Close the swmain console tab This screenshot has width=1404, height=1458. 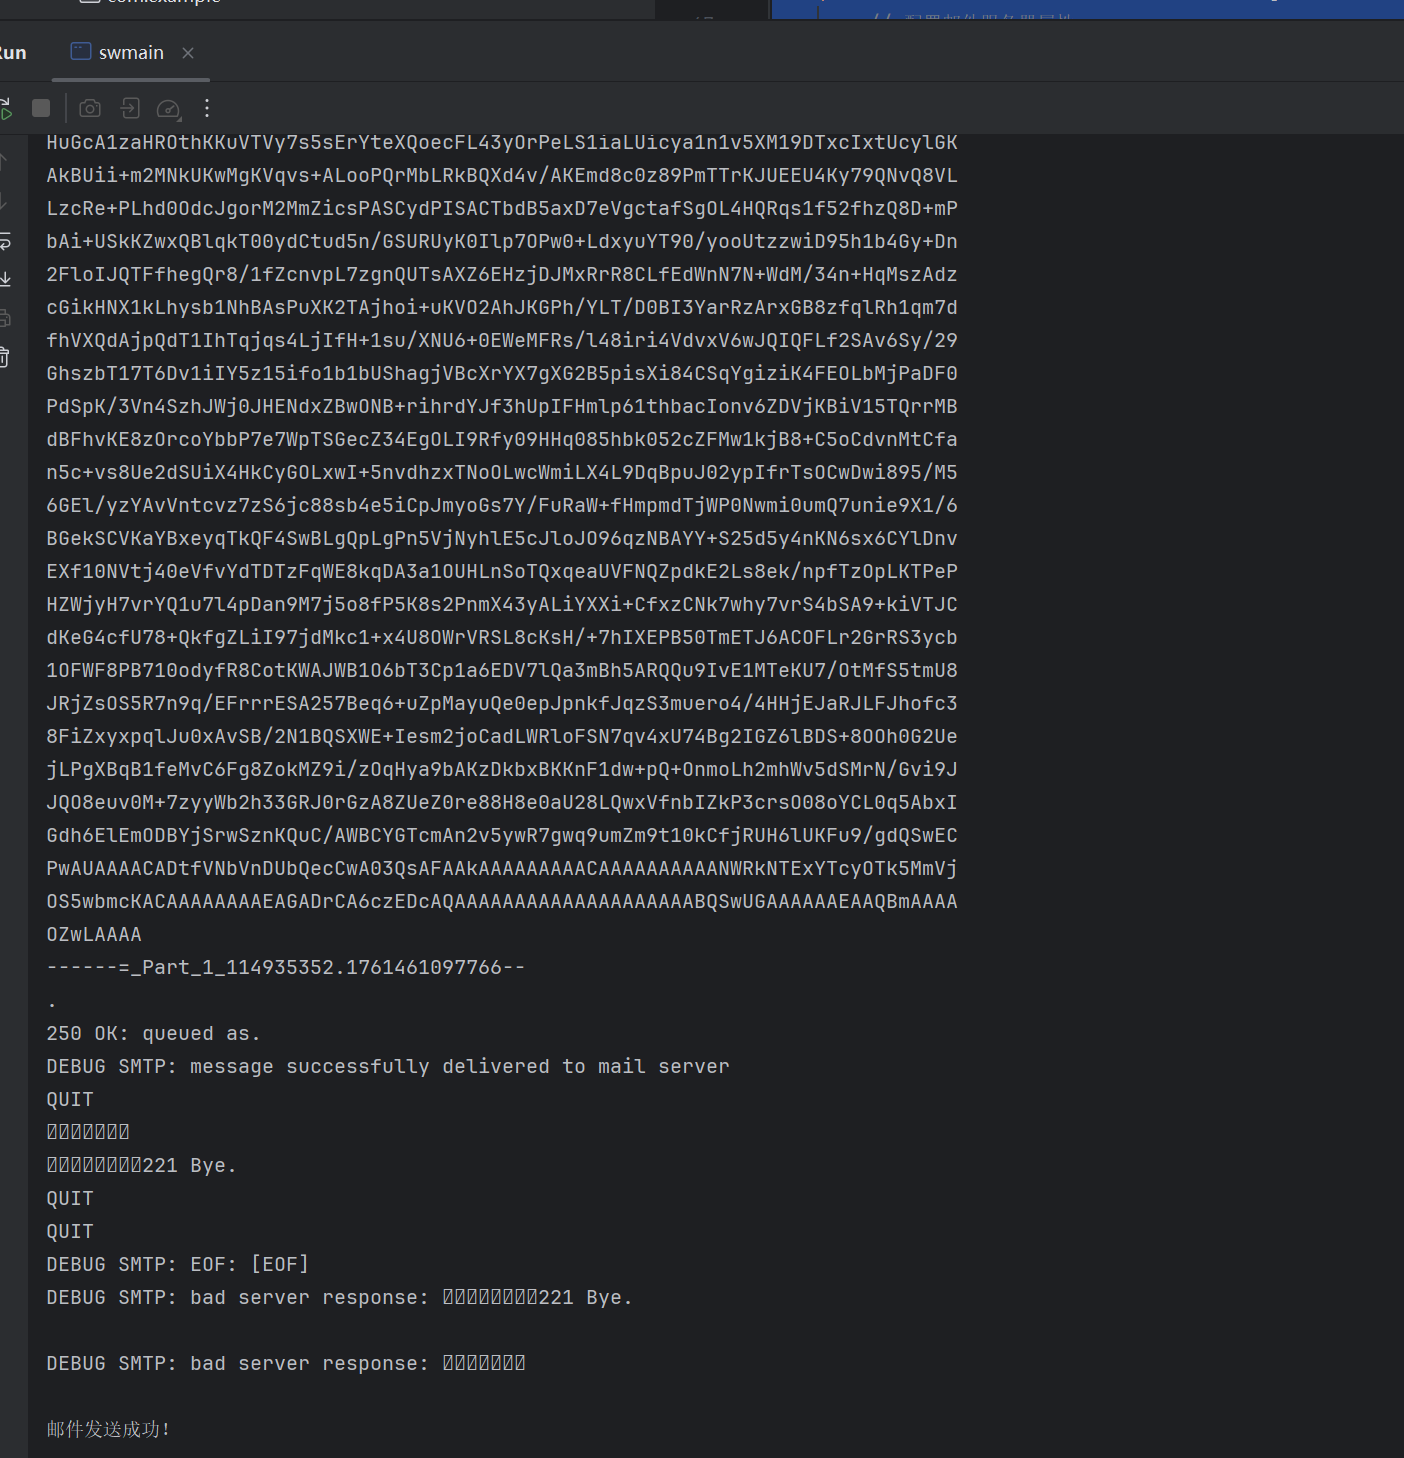(187, 53)
